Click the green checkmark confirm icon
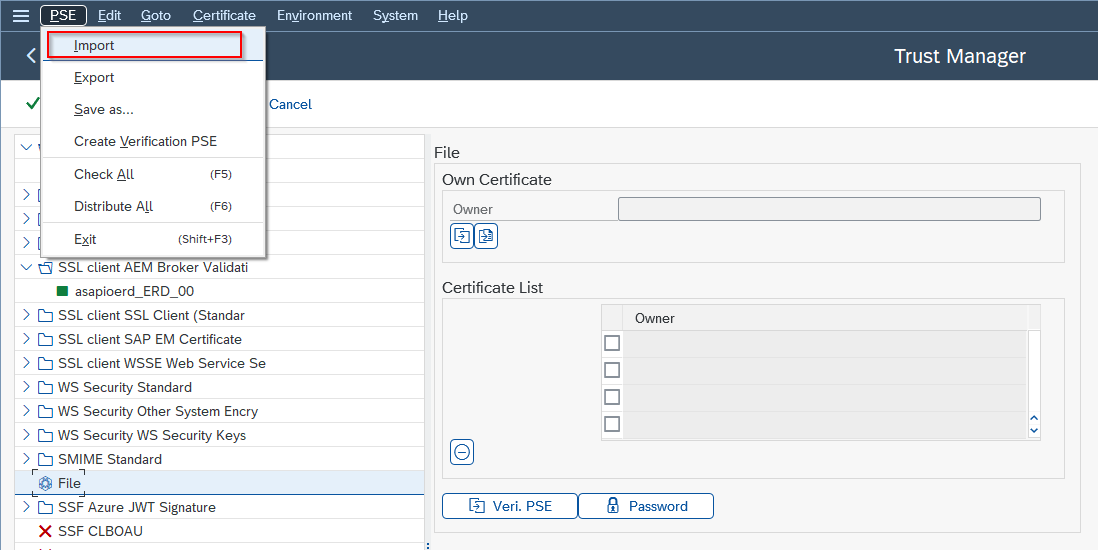Screen dimensions: 1098x550 (x=32, y=104)
